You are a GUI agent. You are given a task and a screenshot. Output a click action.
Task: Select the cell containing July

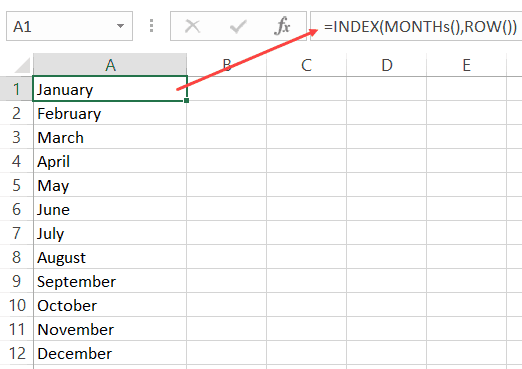click(x=110, y=233)
